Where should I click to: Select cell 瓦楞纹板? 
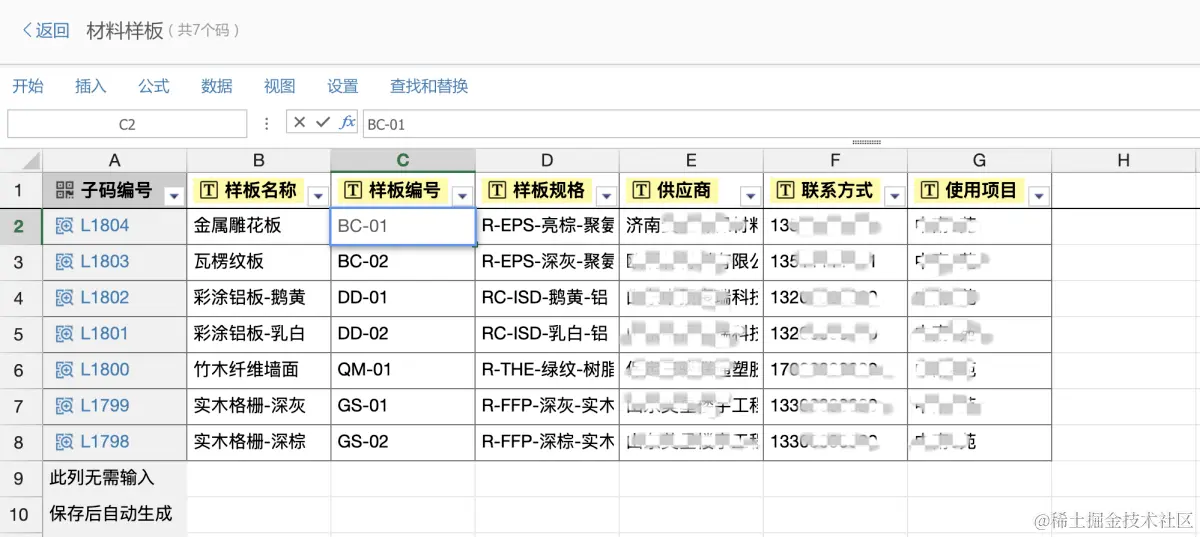click(259, 262)
